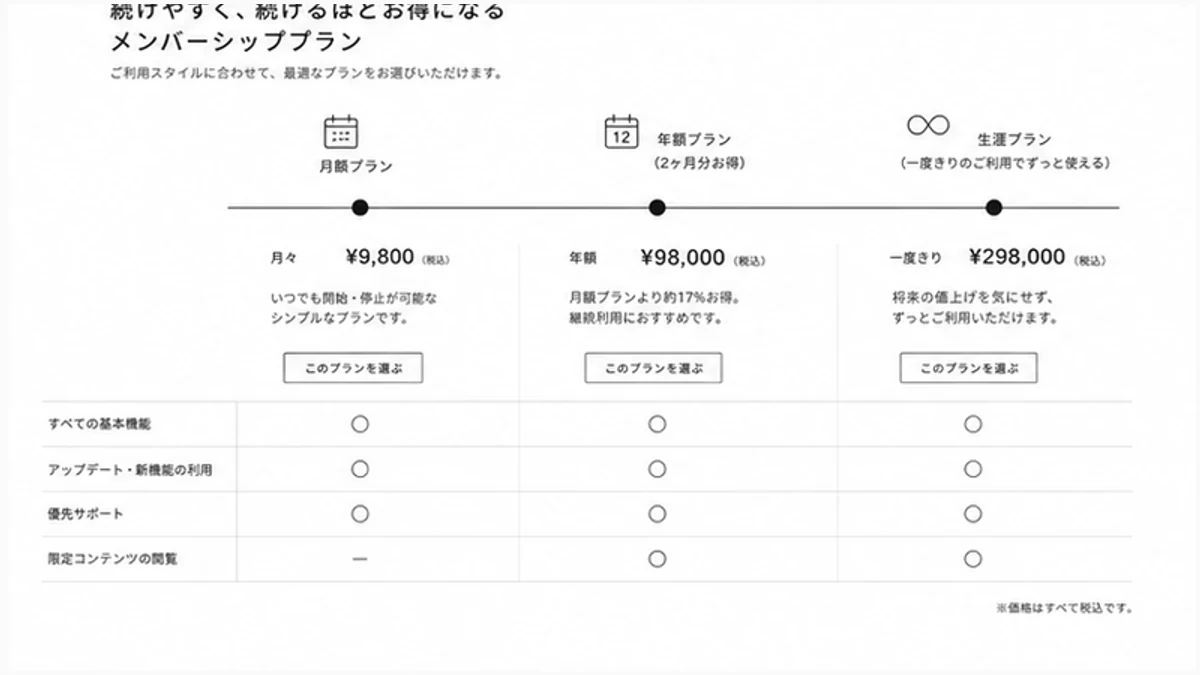Click the 月額プラン heading label

pyautogui.click(x=356, y=167)
